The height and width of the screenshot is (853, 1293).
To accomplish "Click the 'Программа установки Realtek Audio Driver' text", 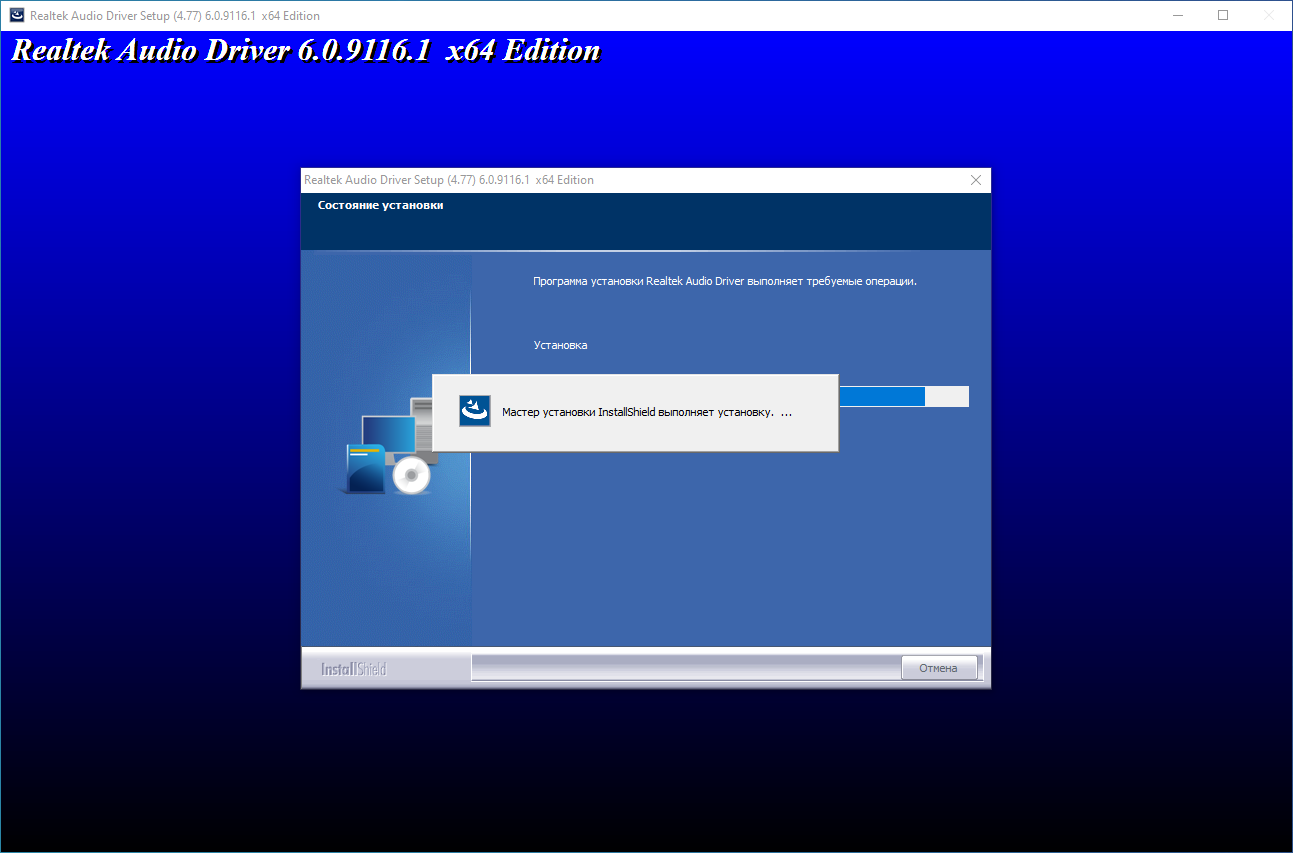I will [725, 281].
